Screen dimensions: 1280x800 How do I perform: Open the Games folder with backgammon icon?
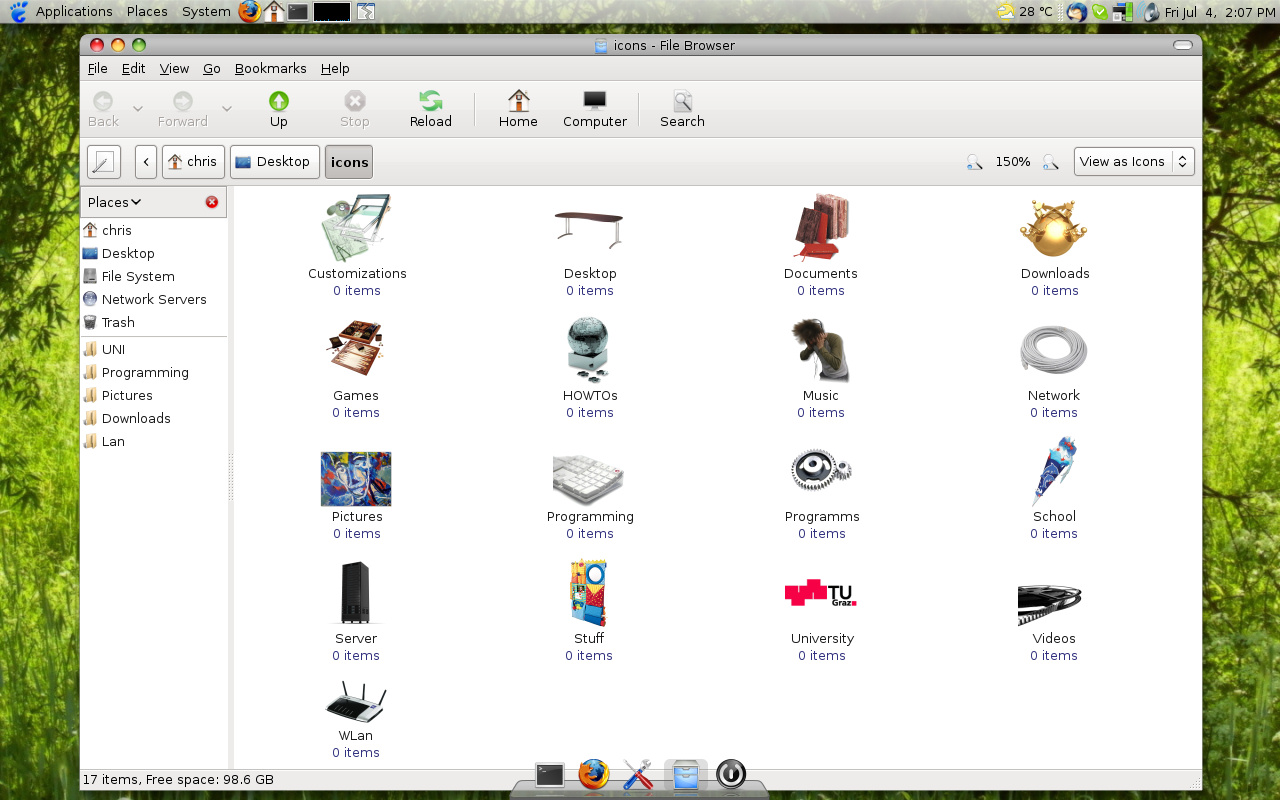click(356, 349)
